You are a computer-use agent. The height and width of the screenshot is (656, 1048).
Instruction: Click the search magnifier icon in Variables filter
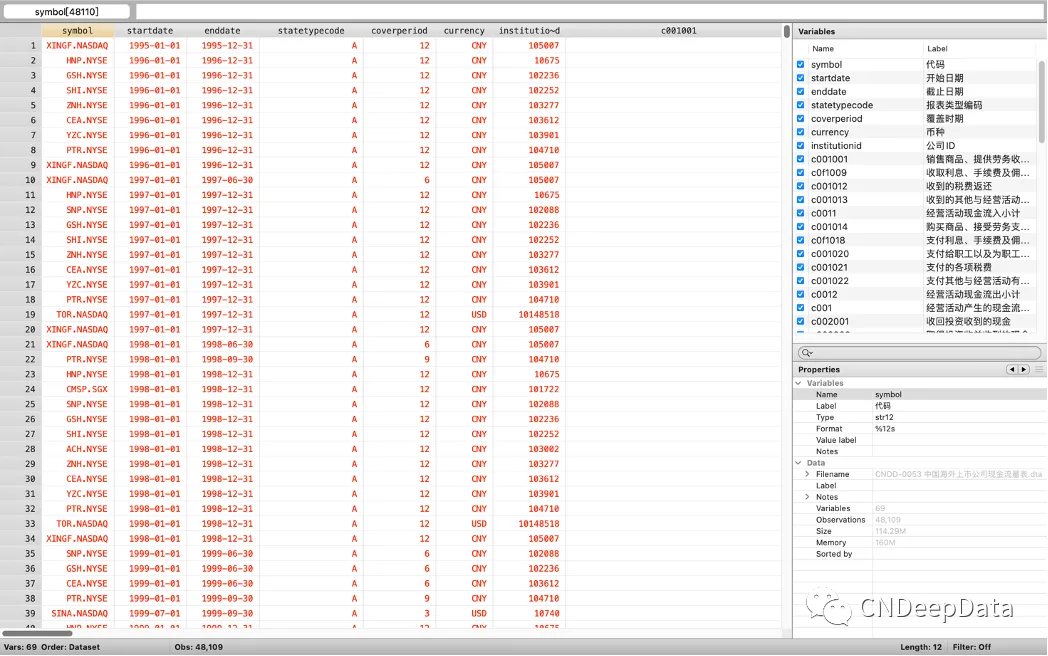click(807, 353)
